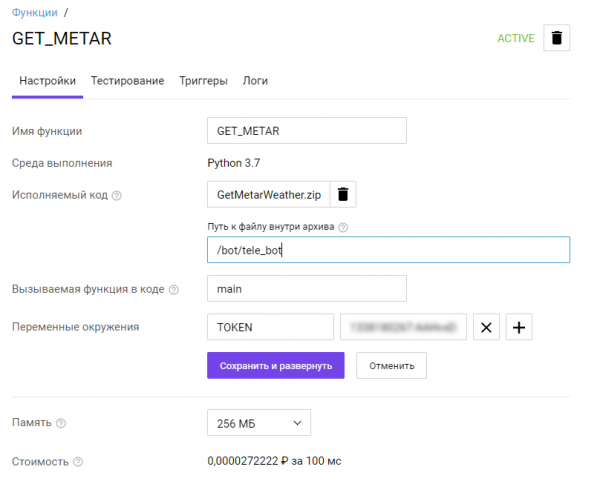Add a new environment variable with plus
The height and width of the screenshot is (481, 600).
coord(520,327)
